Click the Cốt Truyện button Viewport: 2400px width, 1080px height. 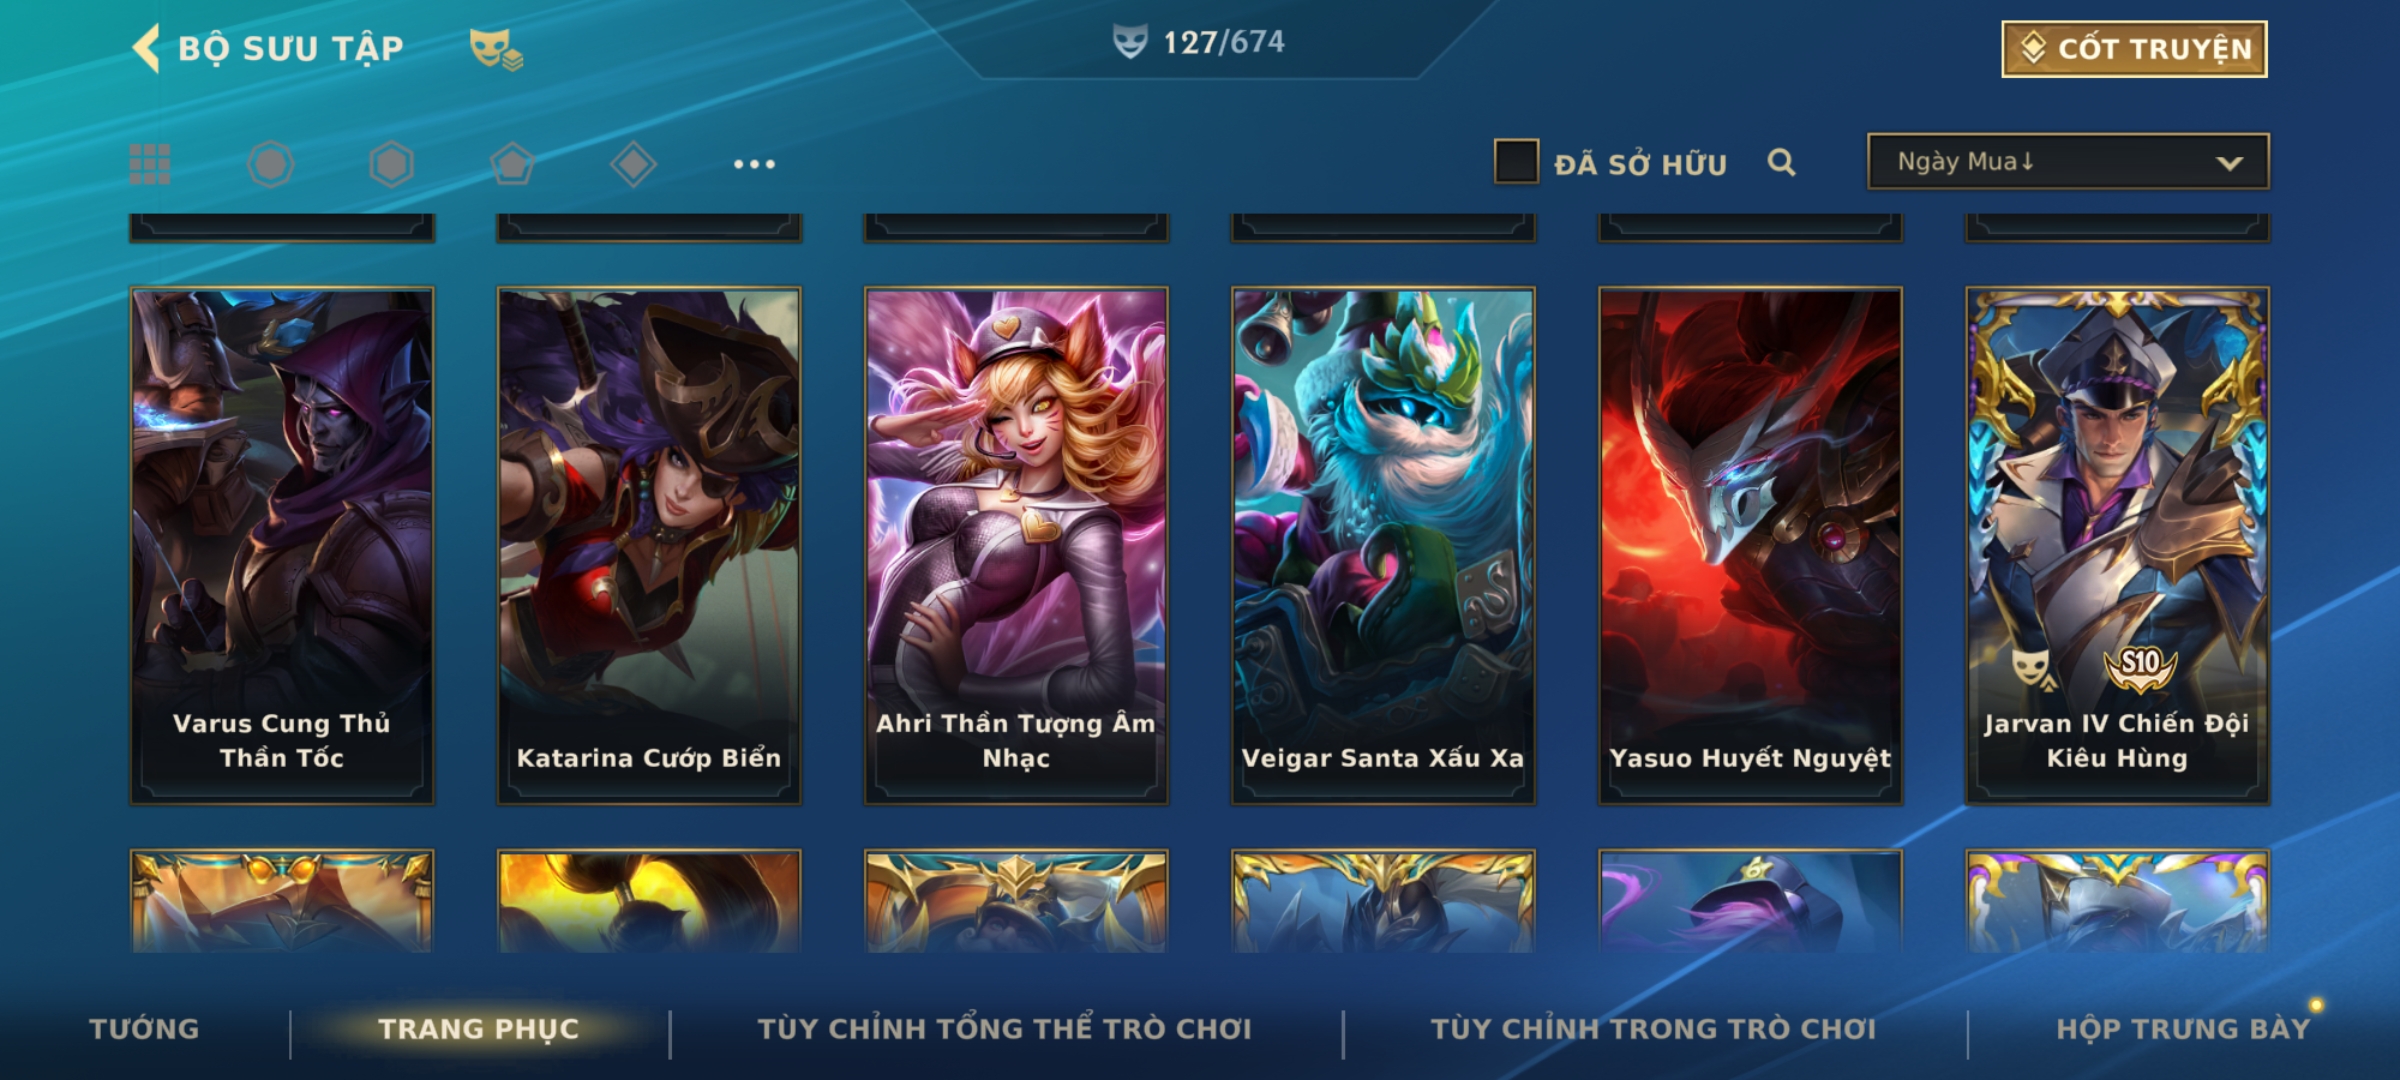[2134, 48]
